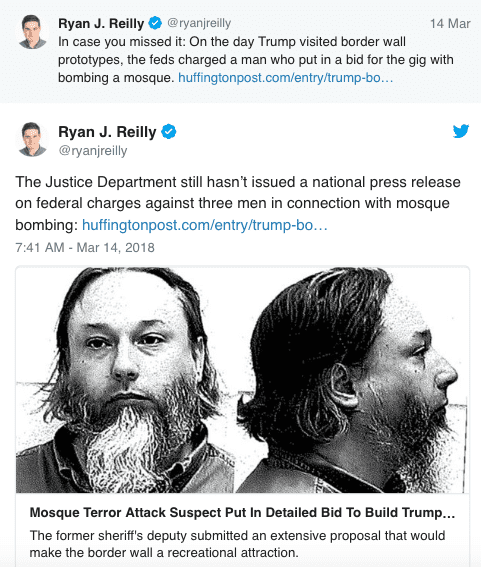This screenshot has width=481, height=567.
Task: Open the front-facing mugshot image in card
Action: [x=125, y=380]
